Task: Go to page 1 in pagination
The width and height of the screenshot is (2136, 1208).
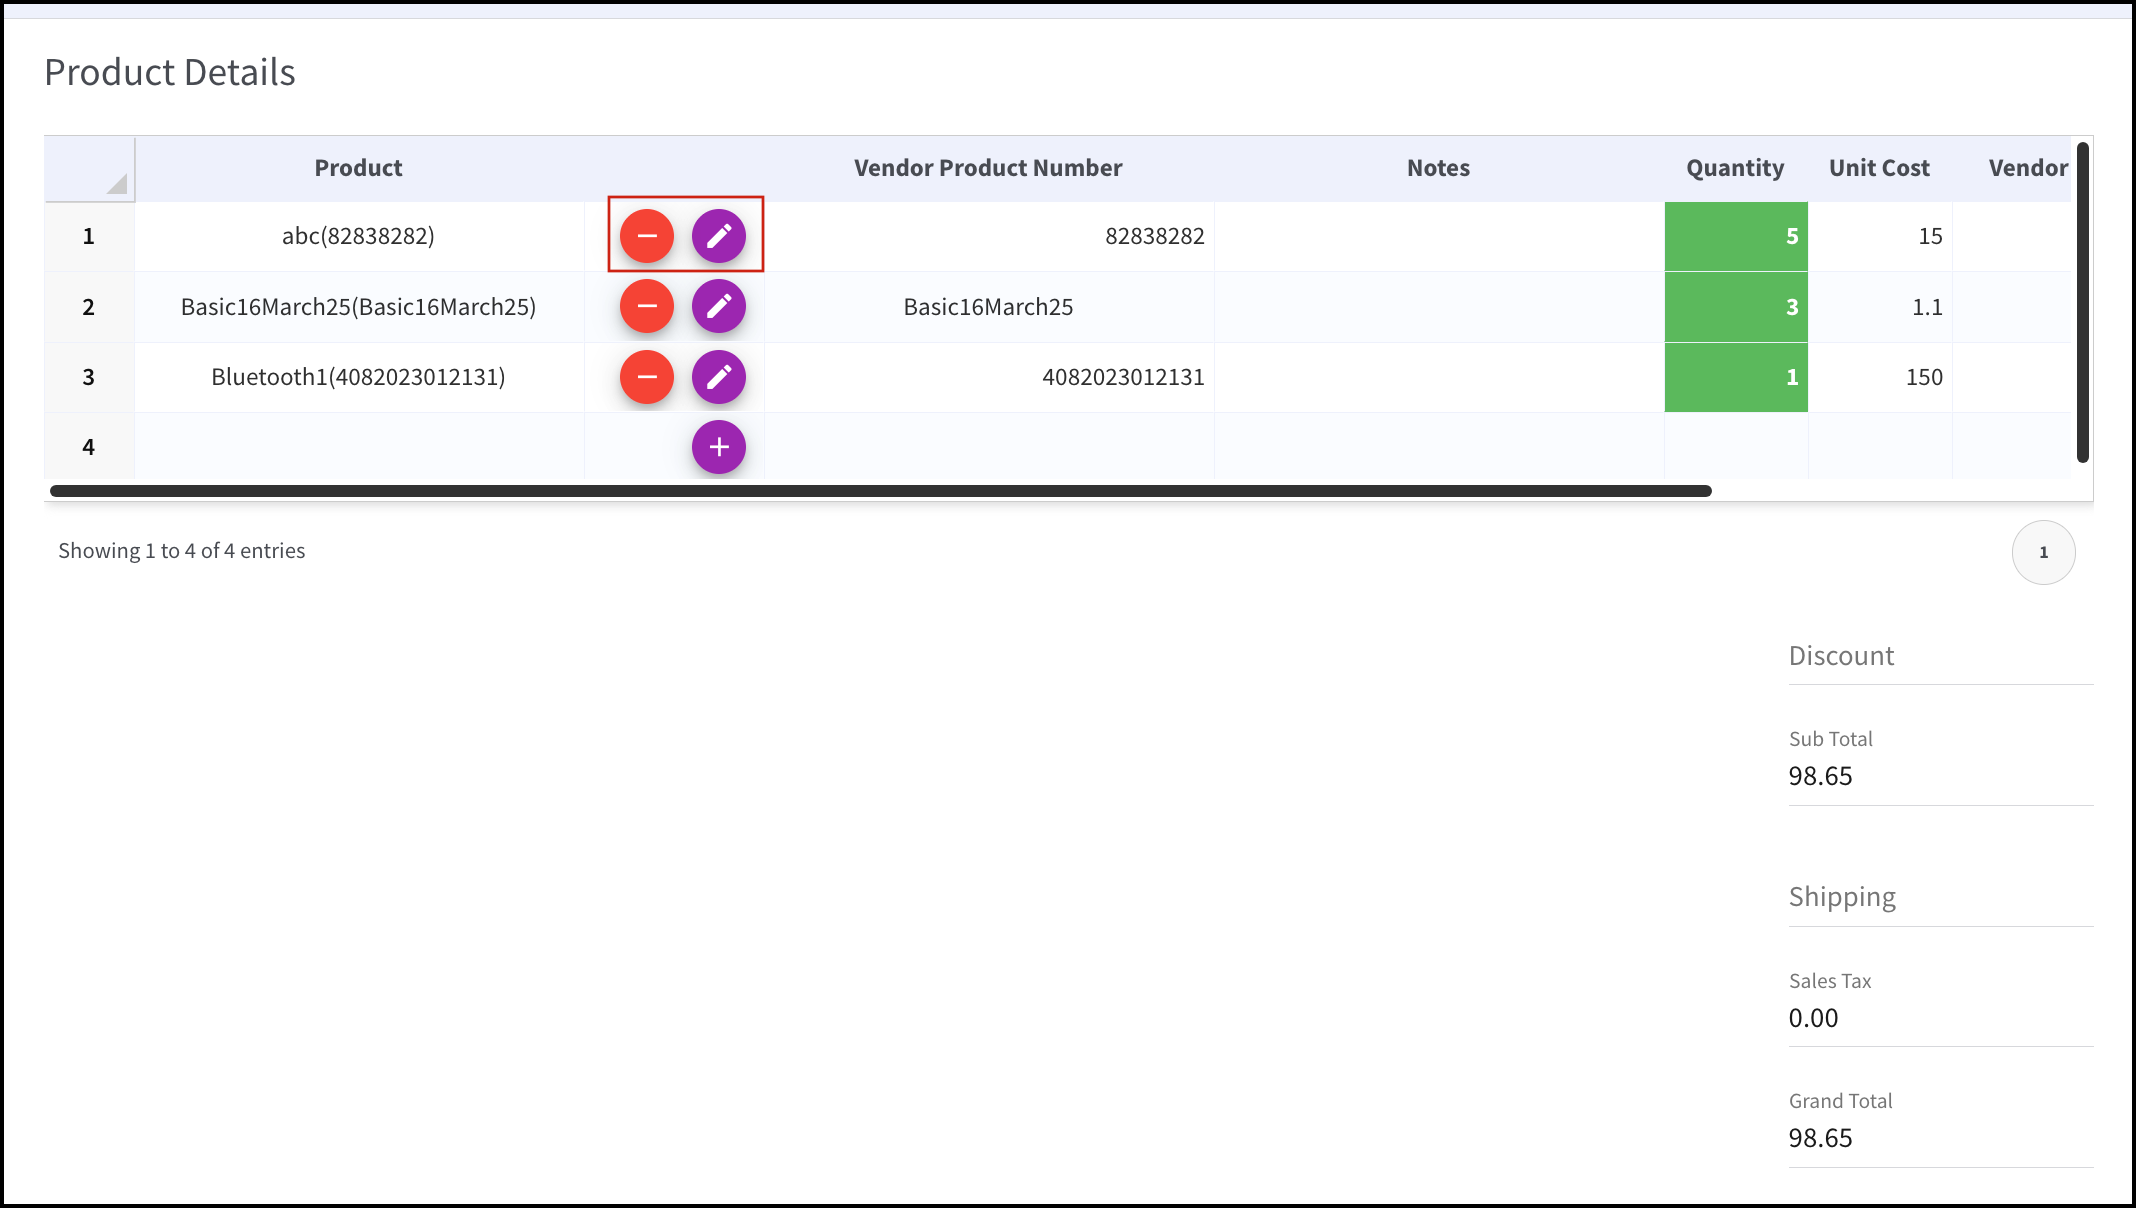Action: [x=2043, y=552]
